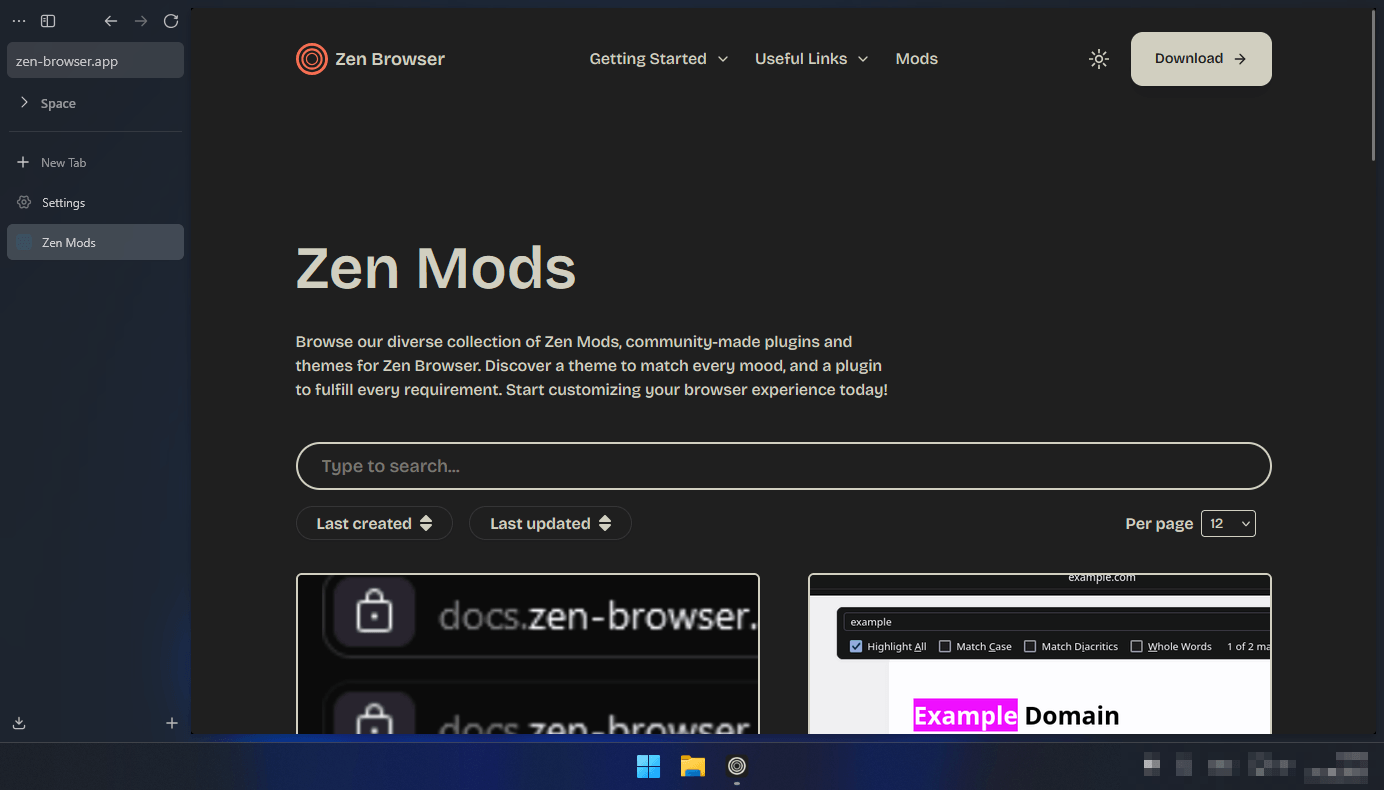Toggle light theme with sun icon
The width and height of the screenshot is (1384, 790).
pyautogui.click(x=1099, y=59)
